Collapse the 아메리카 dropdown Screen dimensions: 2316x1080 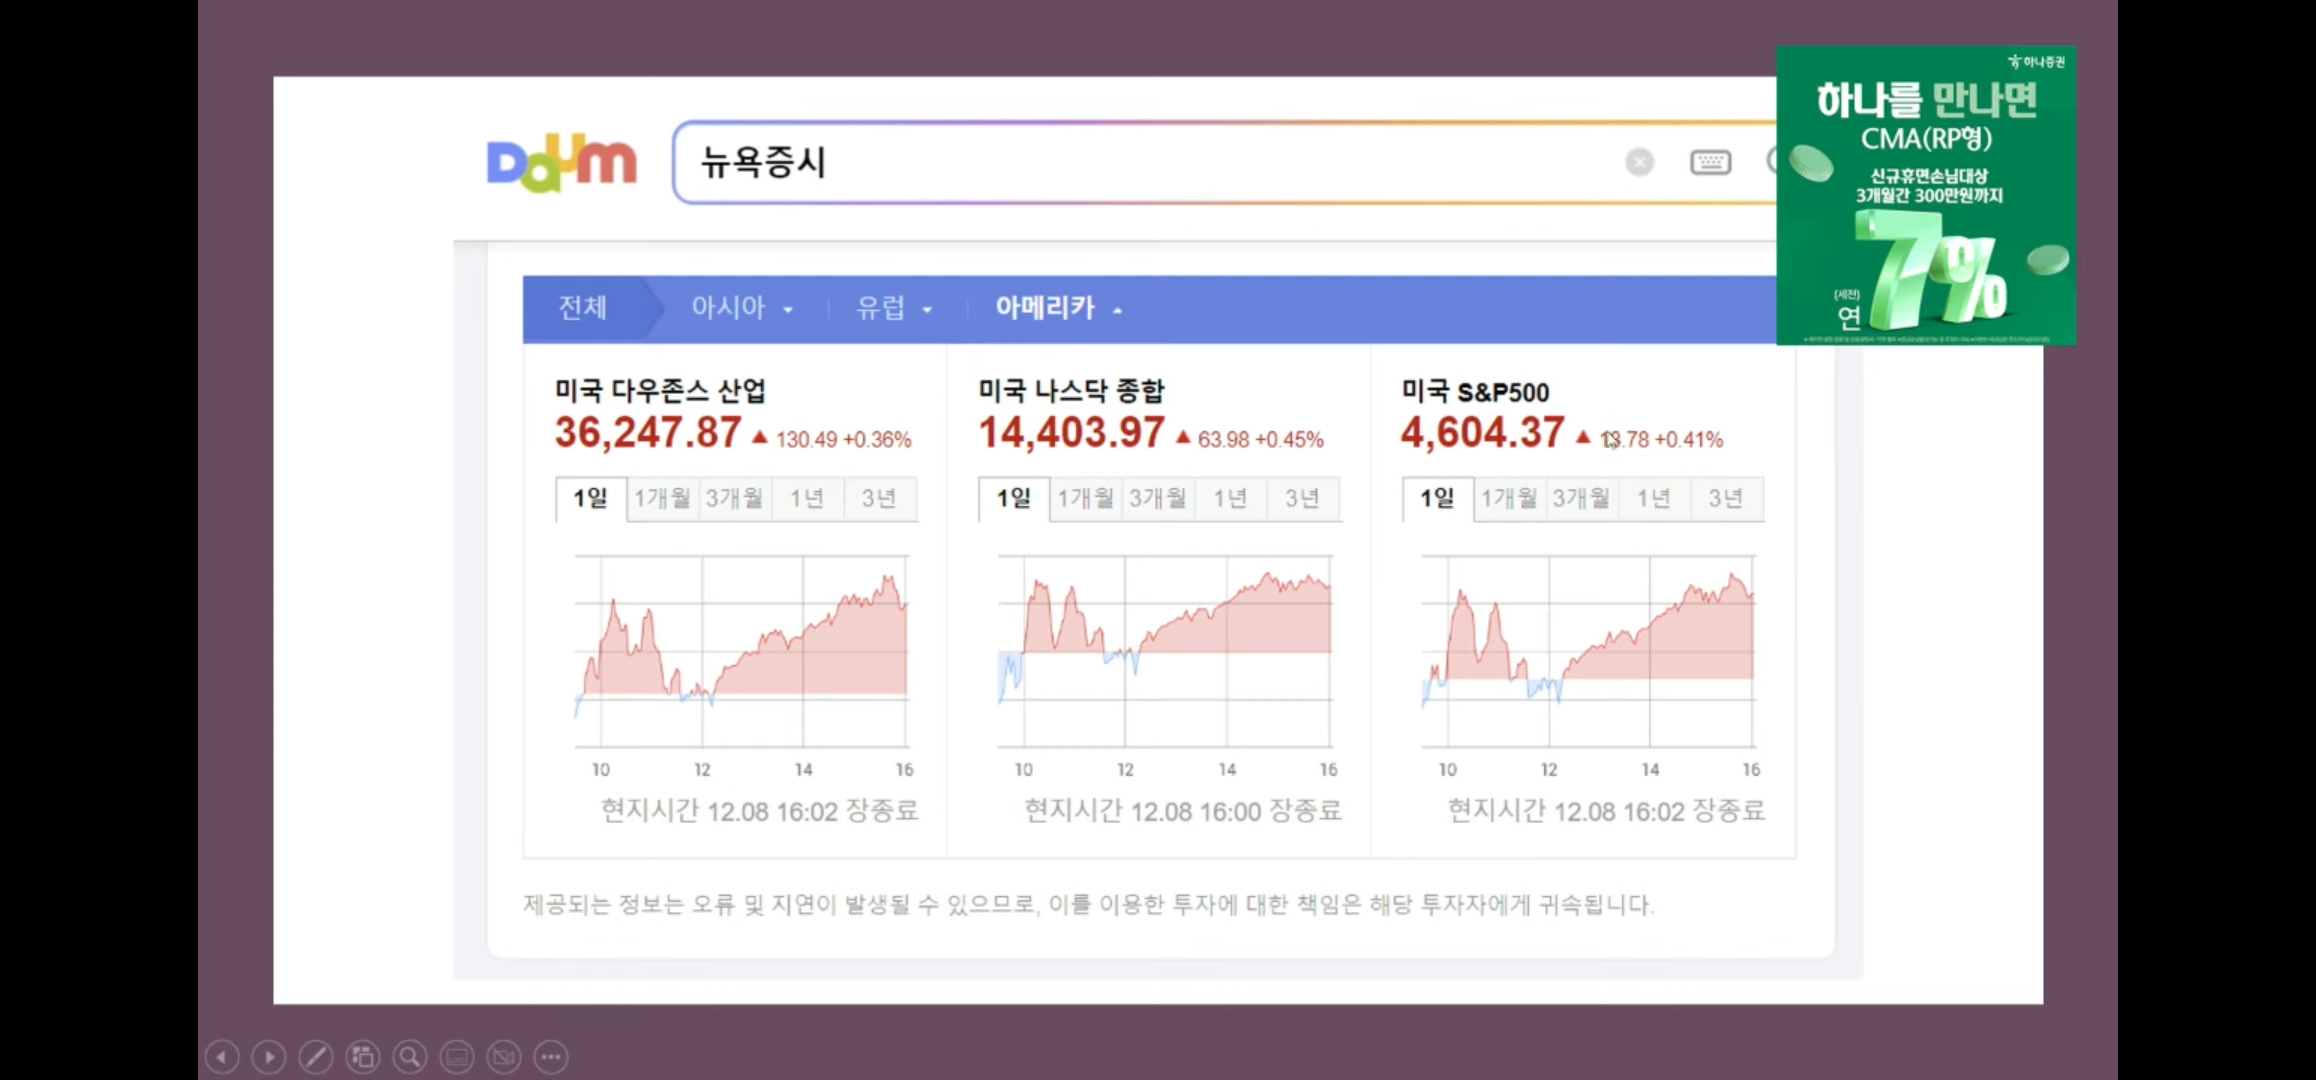pos(1058,308)
